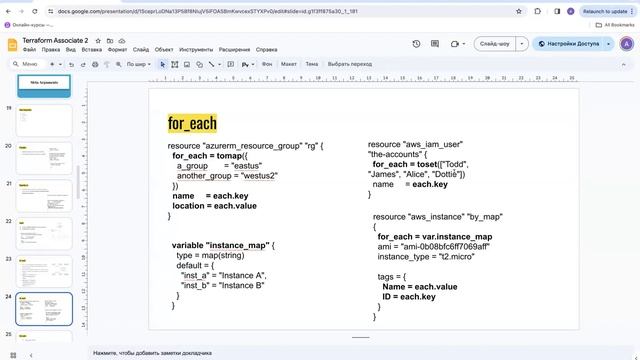Select the line tool
640x360 pixels.
click(x=211, y=64)
